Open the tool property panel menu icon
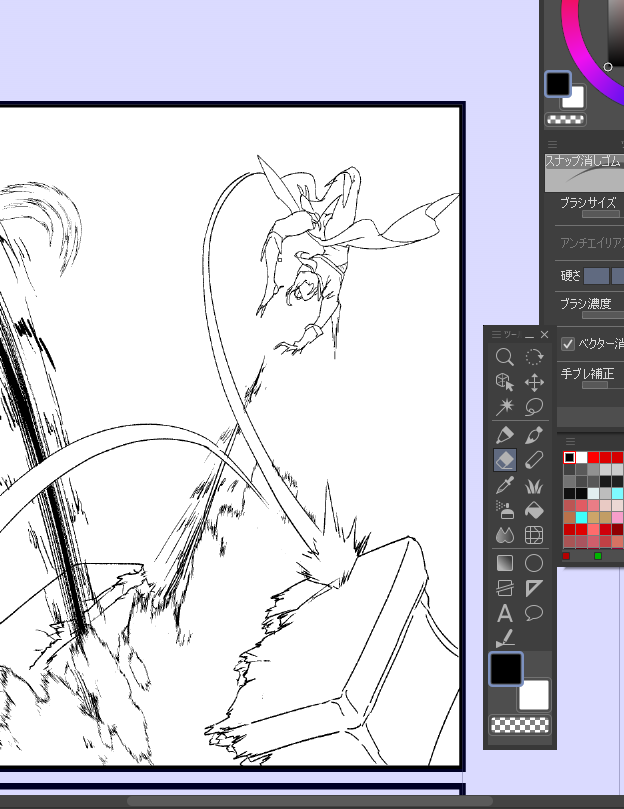Image resolution: width=624 pixels, height=809 pixels. click(552, 144)
